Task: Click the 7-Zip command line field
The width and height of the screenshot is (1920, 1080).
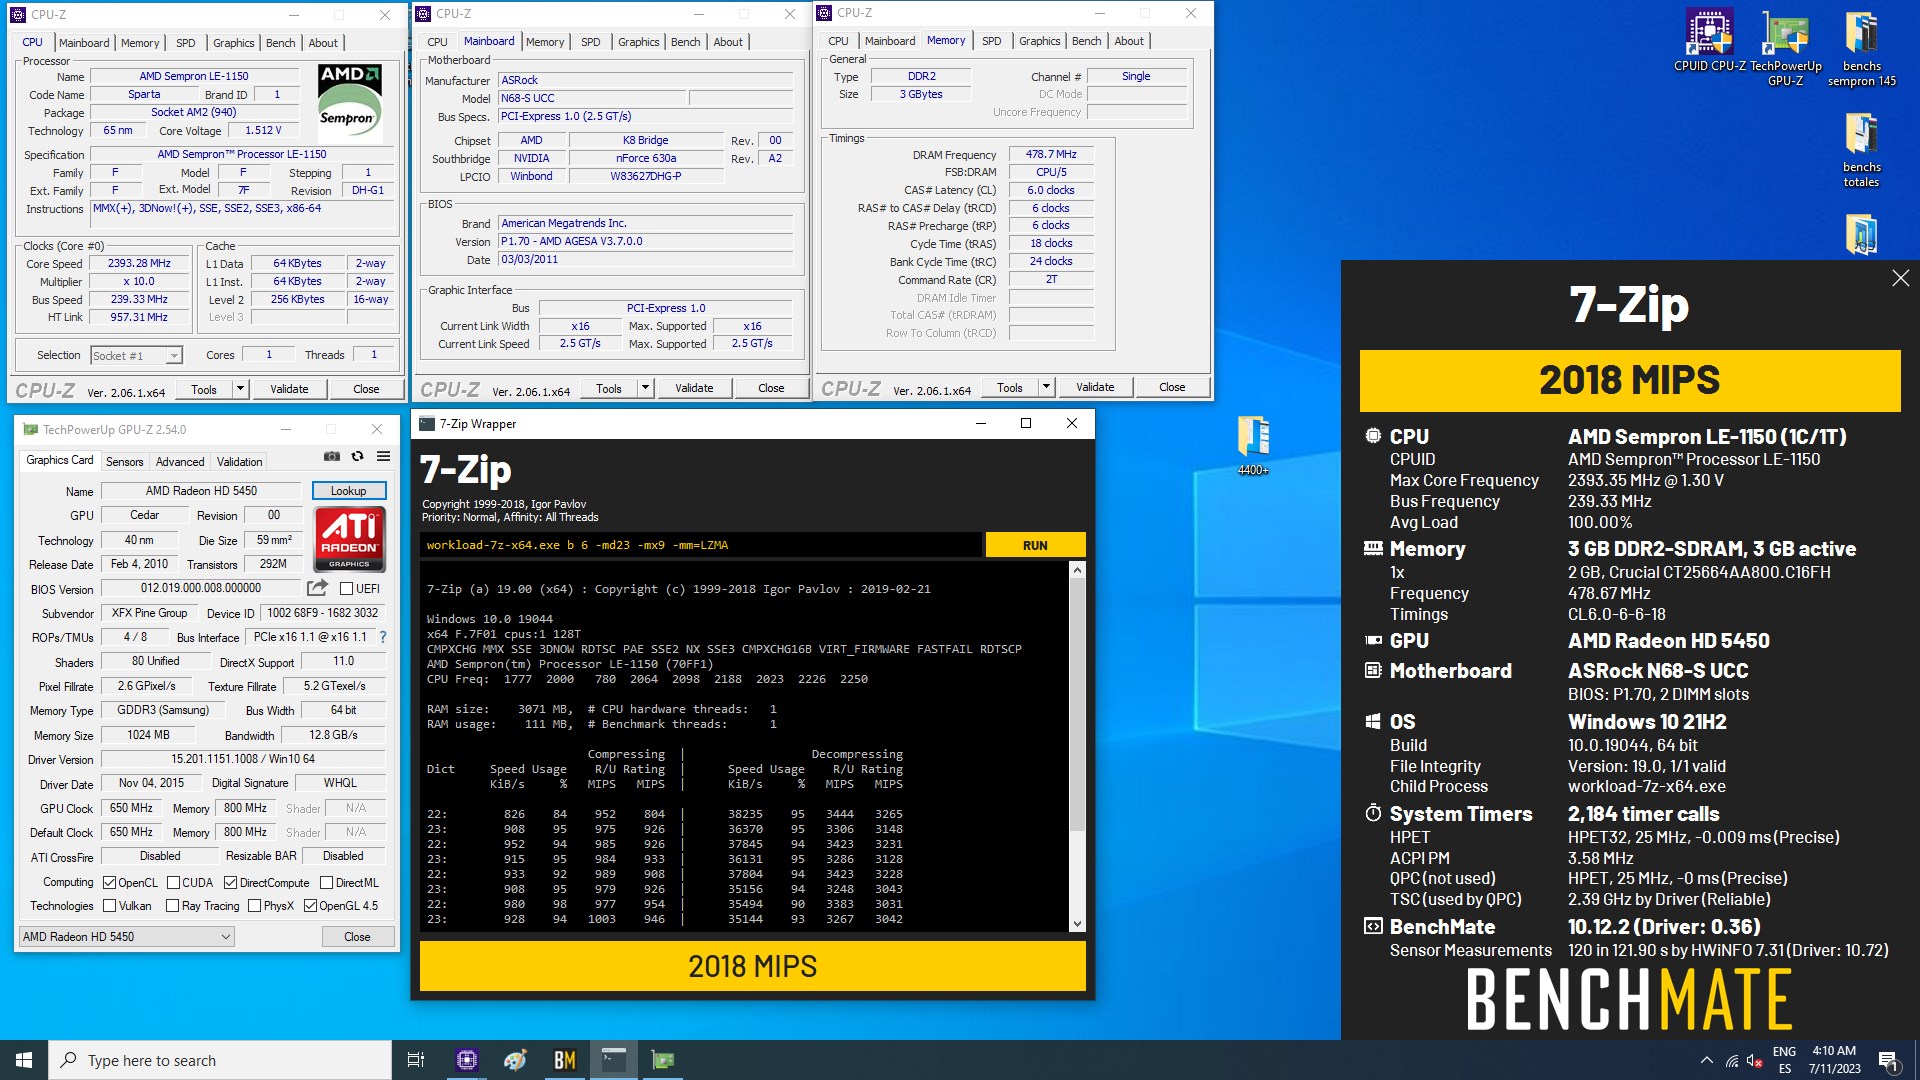Action: [x=700, y=545]
